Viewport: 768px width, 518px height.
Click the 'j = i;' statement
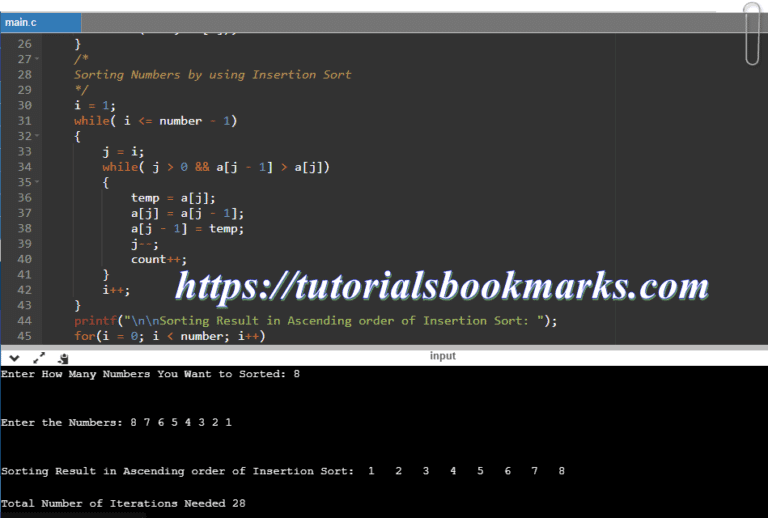(x=123, y=152)
